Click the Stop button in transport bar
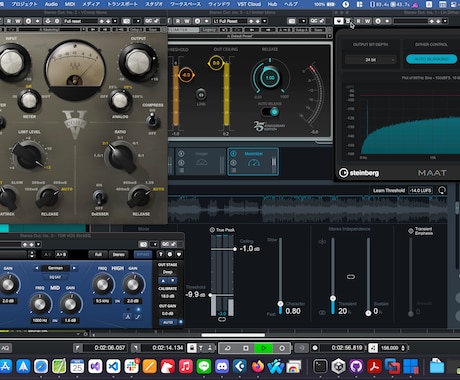This screenshot has width=460, height=380. 246,348
